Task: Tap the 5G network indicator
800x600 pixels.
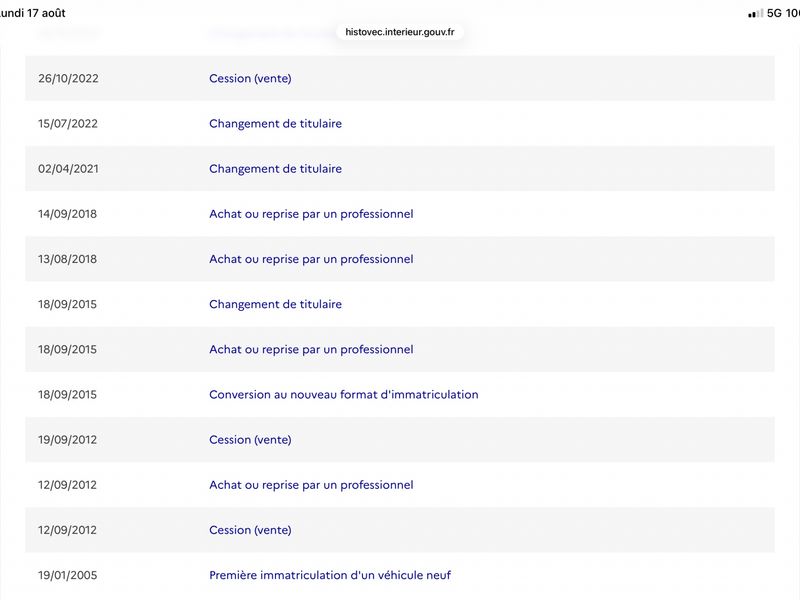Action: pos(774,13)
